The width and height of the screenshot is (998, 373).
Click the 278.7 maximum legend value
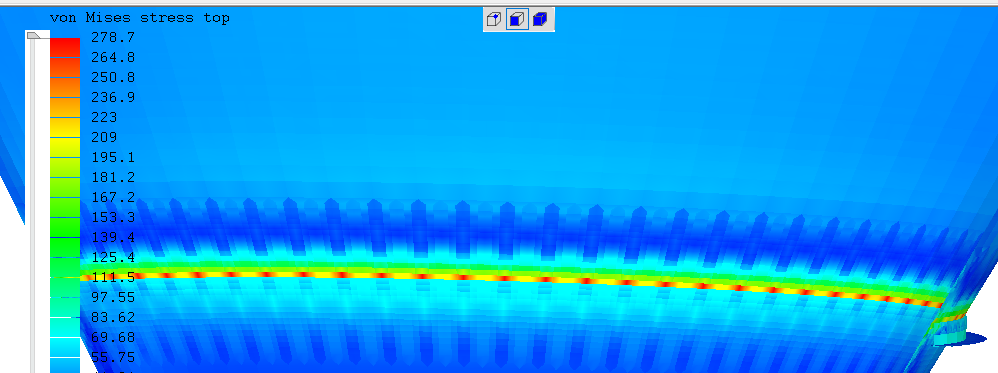coord(113,38)
